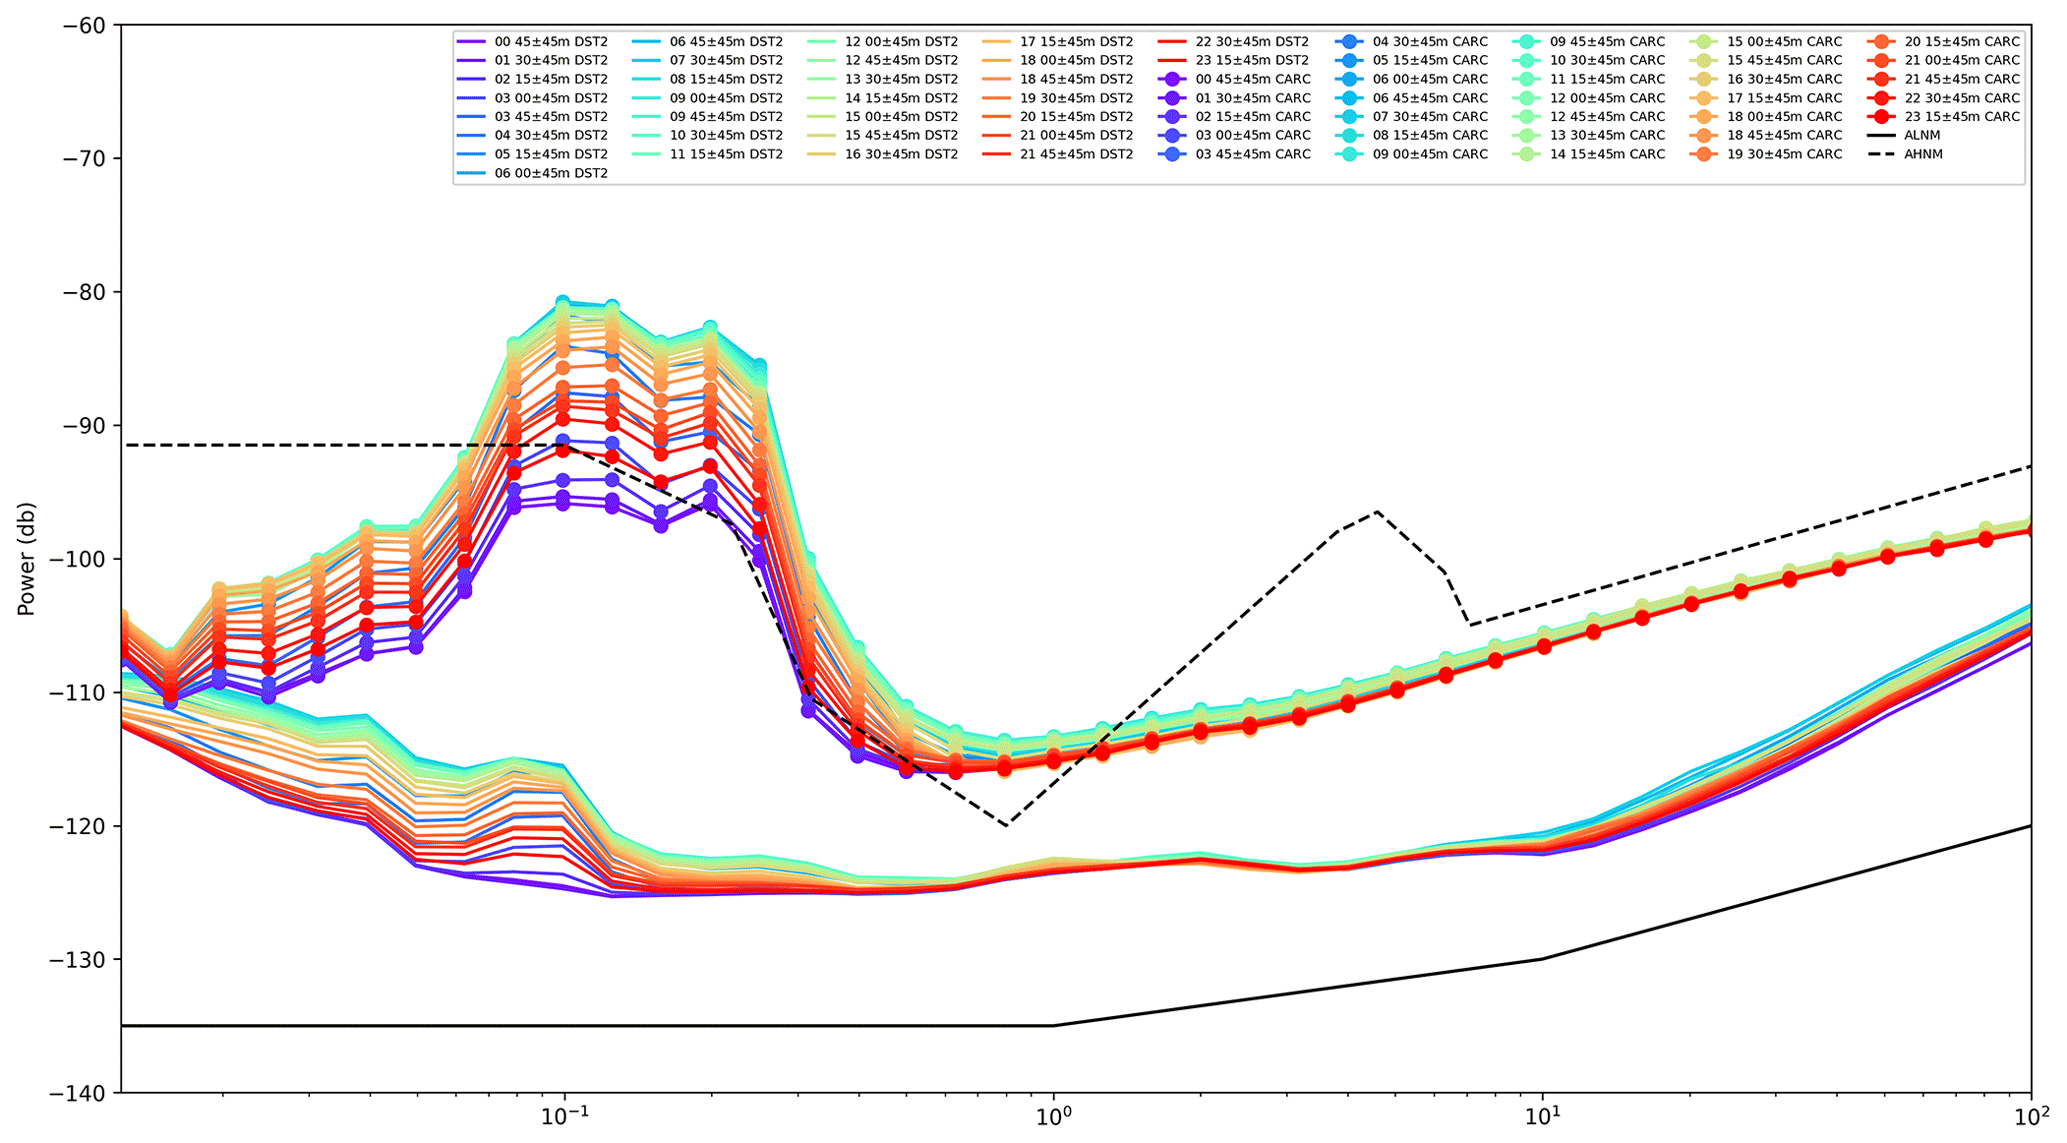Click the AHNM dashed legend entry
Screen dimensions: 2067x1143
pyautogui.click(x=1923, y=154)
